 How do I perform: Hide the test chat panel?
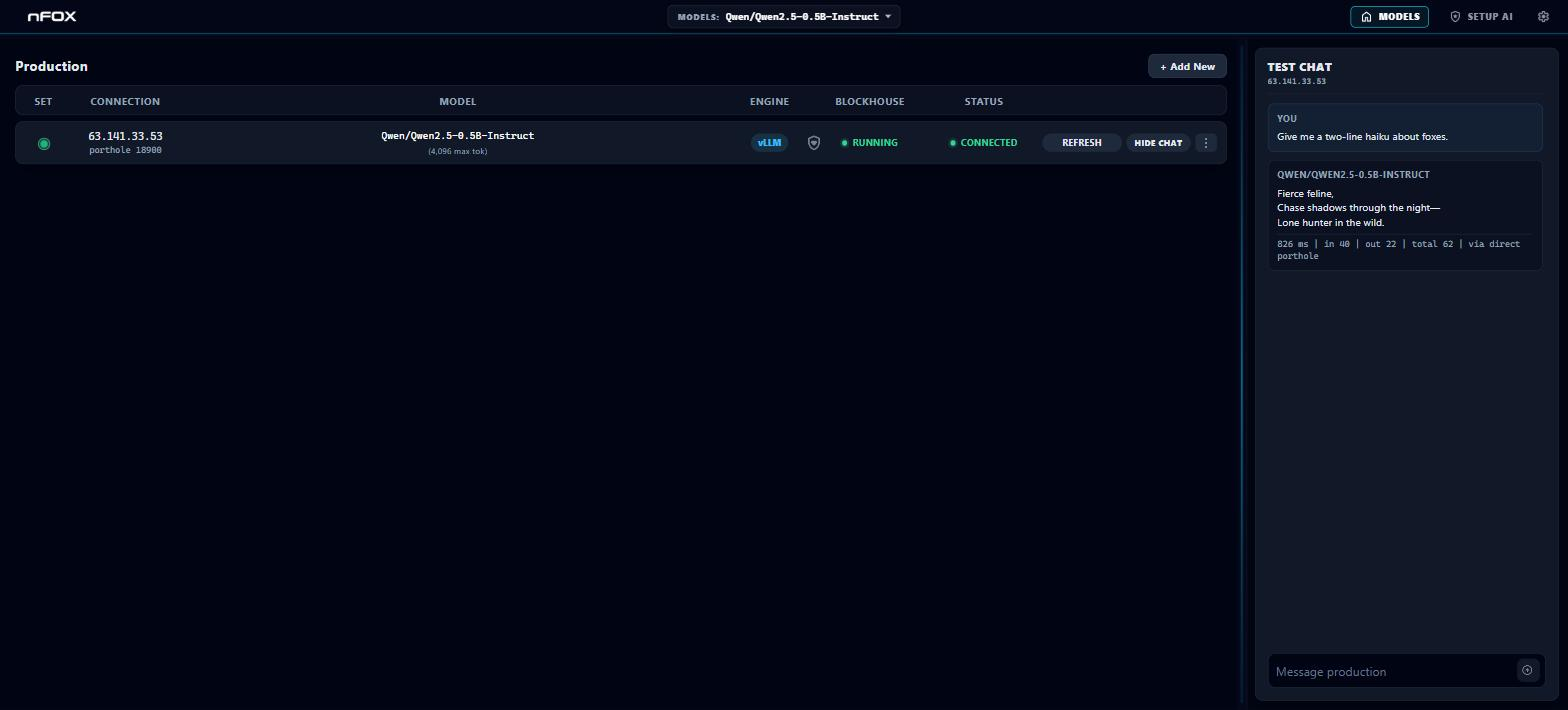(x=1158, y=143)
